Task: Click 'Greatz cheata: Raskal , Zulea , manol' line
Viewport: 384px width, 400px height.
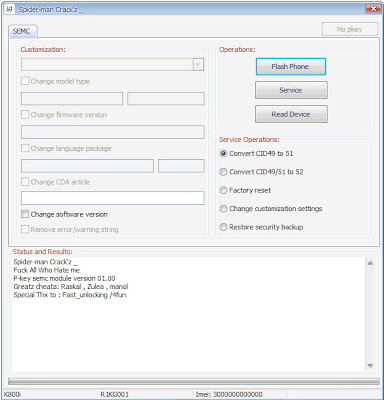Action: (71, 287)
